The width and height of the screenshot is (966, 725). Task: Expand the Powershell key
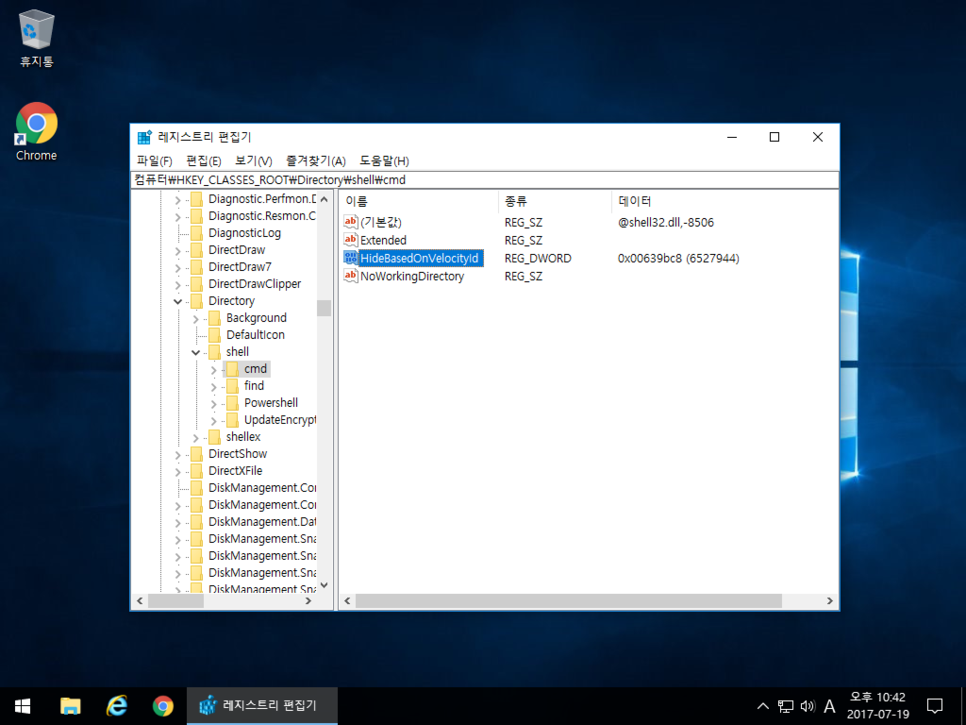click(x=213, y=403)
